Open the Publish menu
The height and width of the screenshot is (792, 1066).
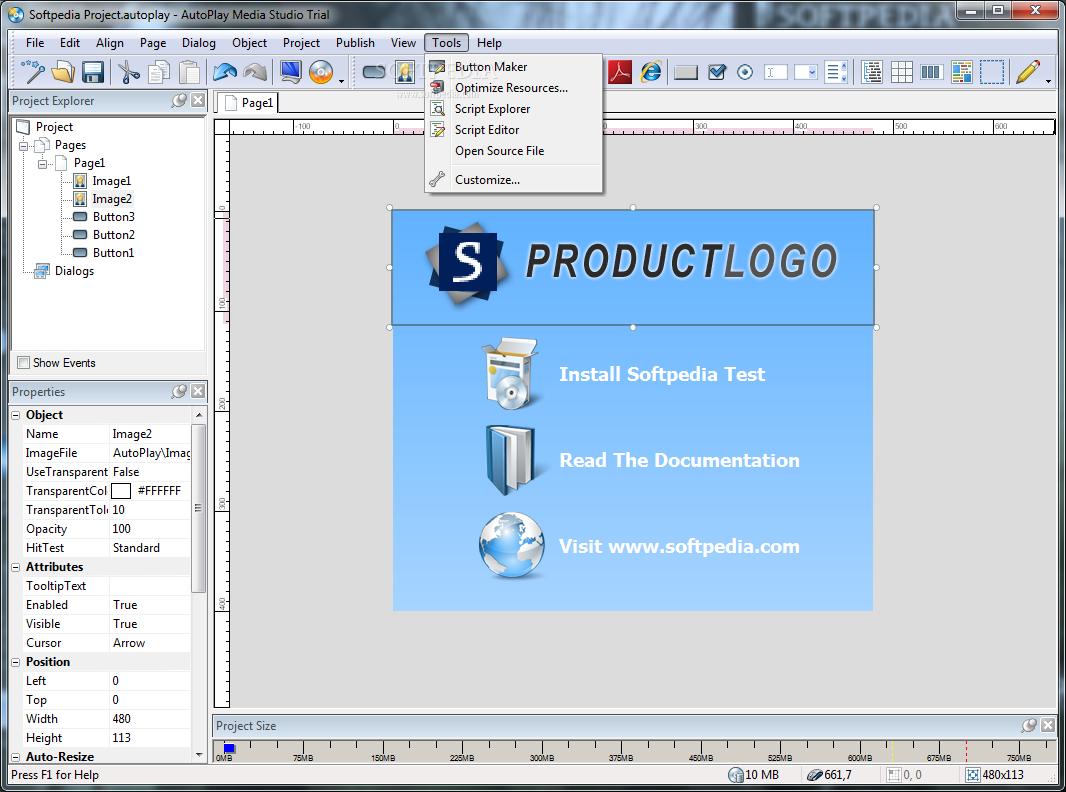pyautogui.click(x=355, y=43)
